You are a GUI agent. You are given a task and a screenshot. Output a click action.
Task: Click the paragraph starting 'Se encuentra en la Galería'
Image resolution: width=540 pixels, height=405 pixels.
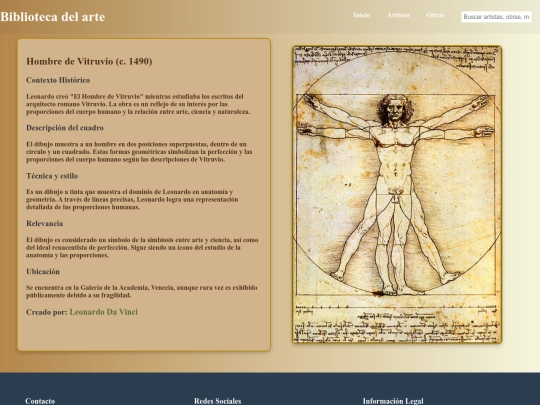142,291
